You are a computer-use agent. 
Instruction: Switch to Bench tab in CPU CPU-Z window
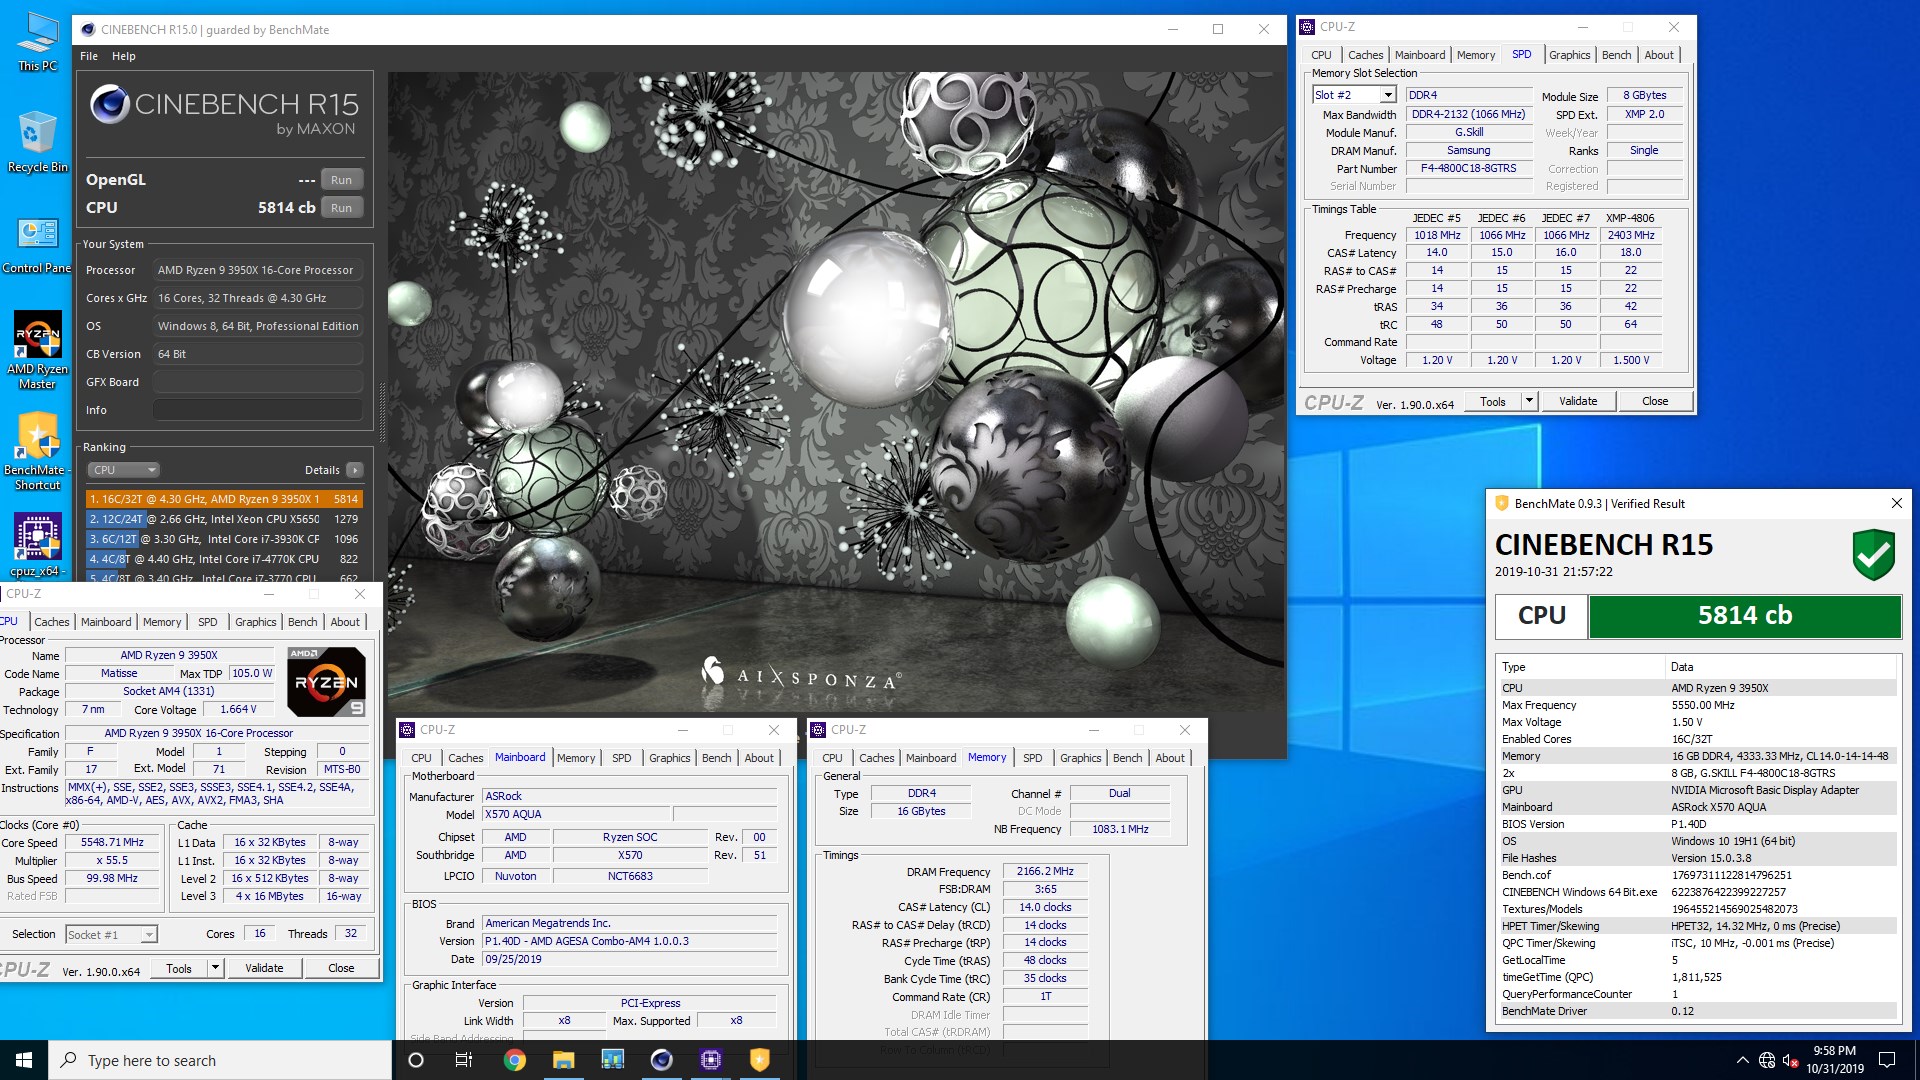(302, 622)
